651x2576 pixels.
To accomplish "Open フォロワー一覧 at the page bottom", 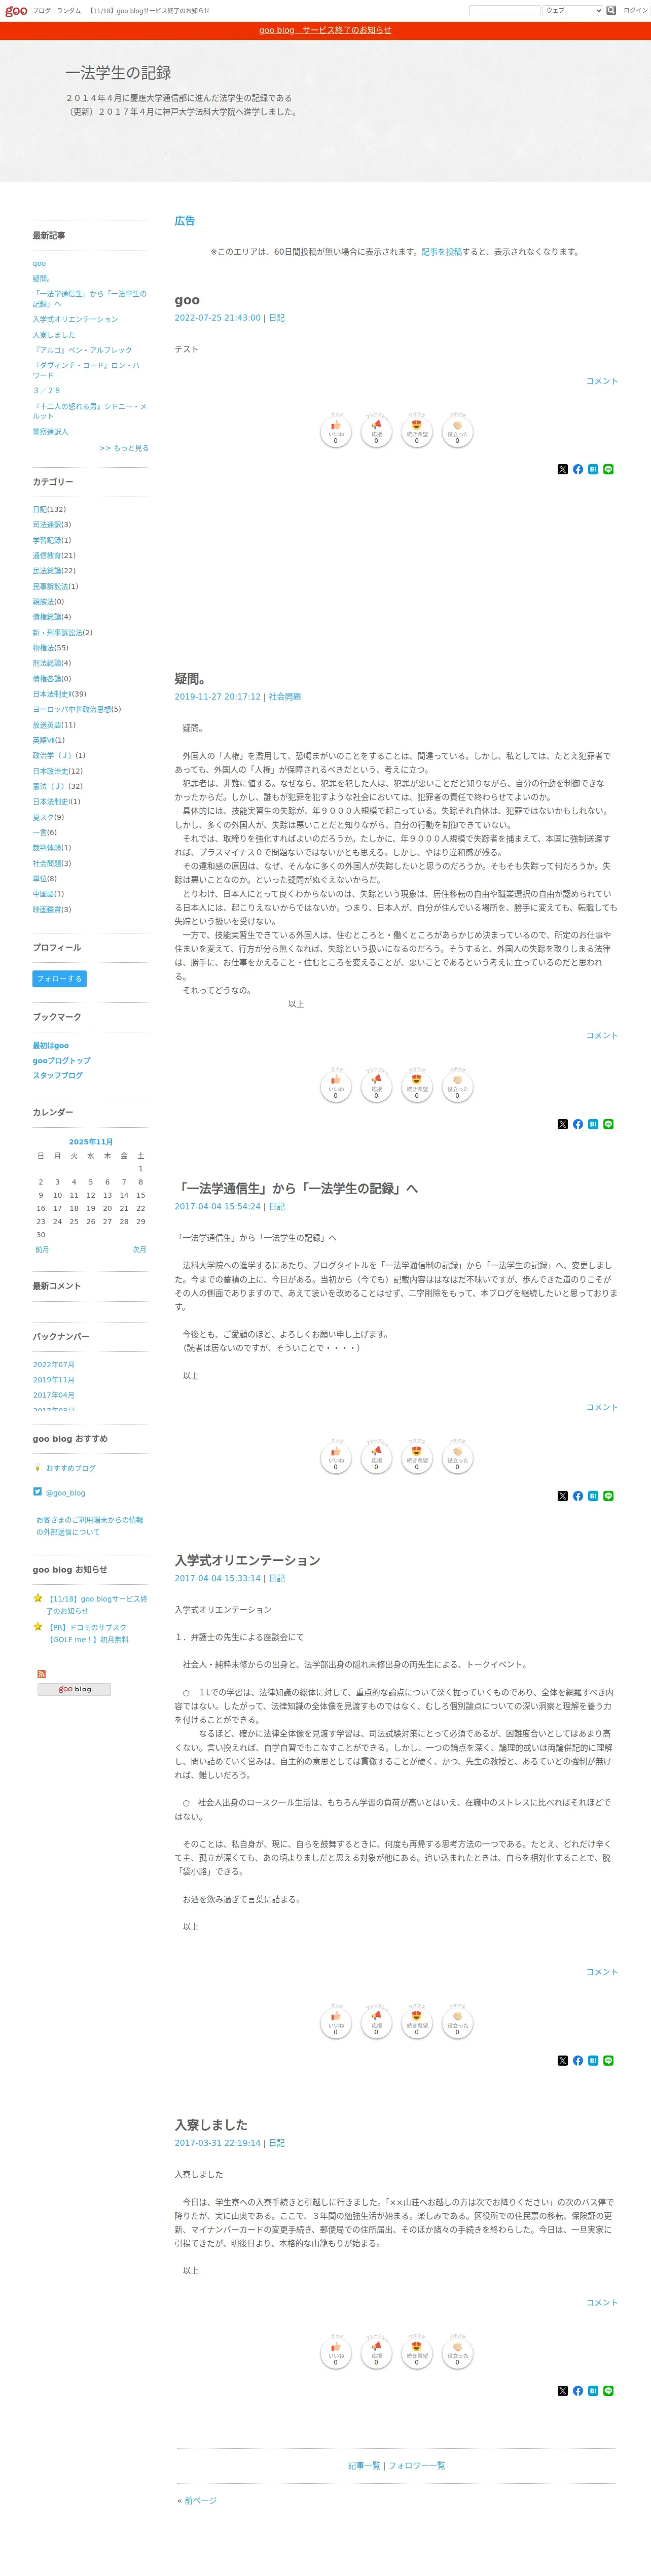I will pyautogui.click(x=417, y=2466).
